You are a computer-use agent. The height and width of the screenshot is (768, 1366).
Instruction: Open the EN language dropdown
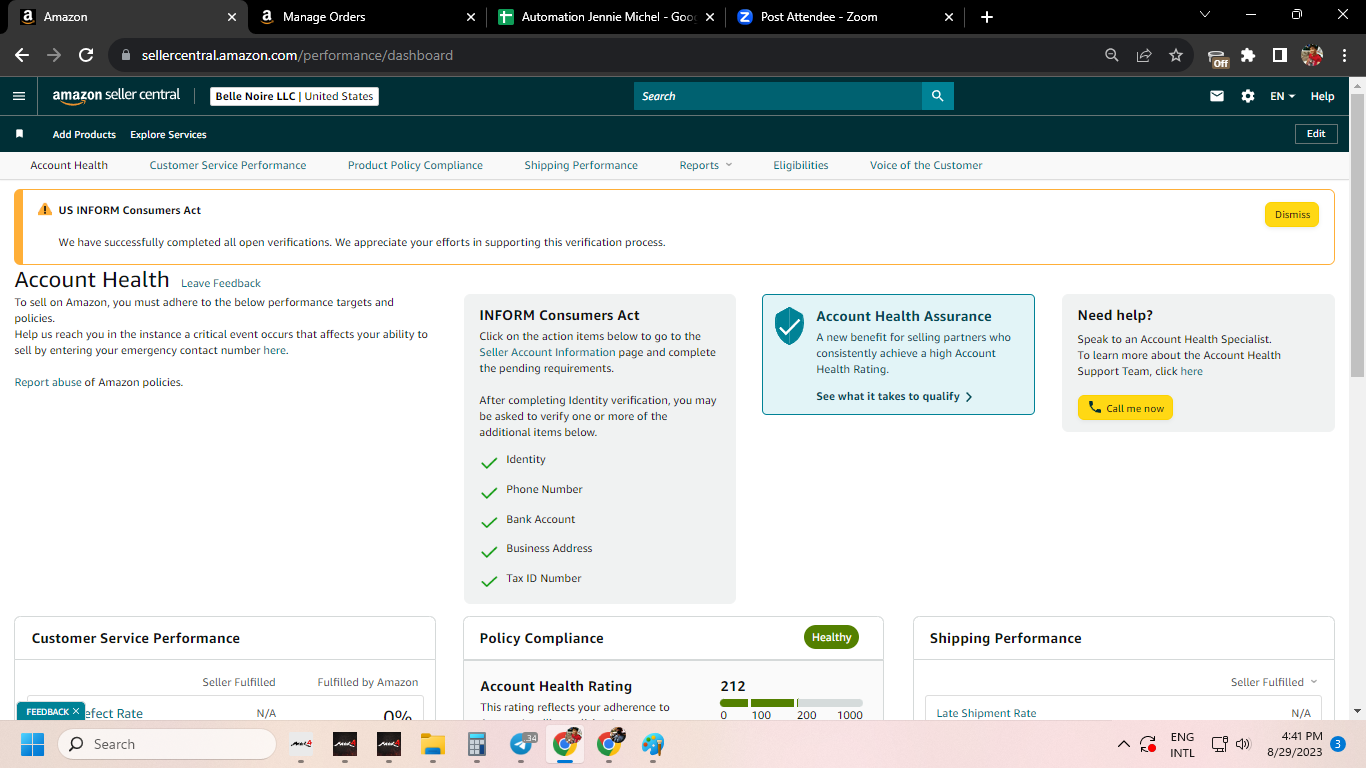point(1282,96)
